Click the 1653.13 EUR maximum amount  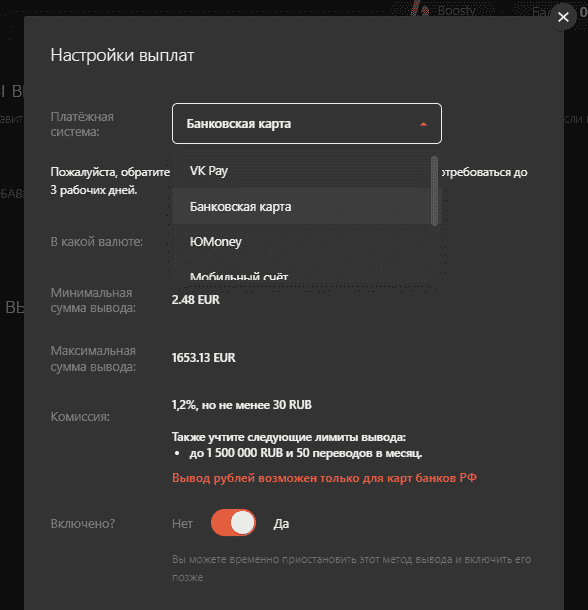click(x=204, y=358)
